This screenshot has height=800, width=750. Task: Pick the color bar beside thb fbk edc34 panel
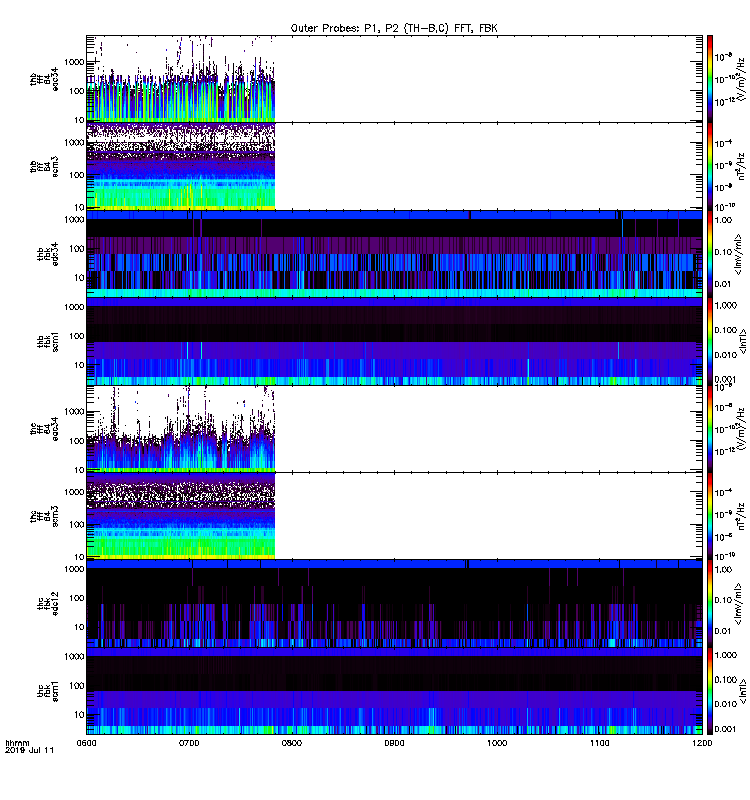[710, 254]
